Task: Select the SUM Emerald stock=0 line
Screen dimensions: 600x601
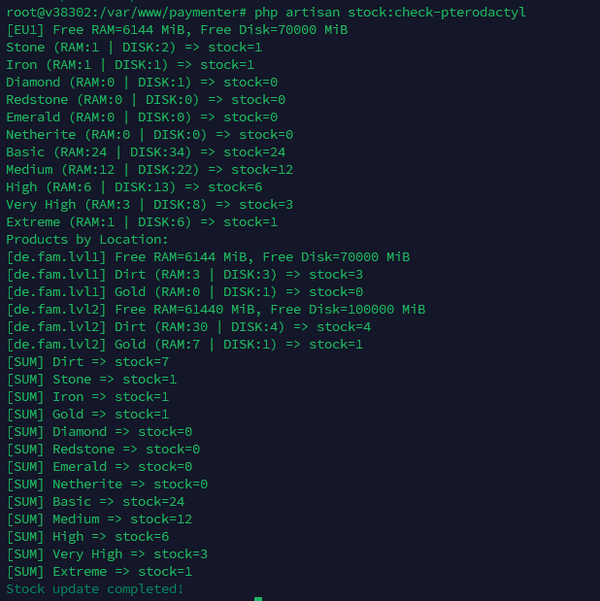Action: [x=99, y=467]
